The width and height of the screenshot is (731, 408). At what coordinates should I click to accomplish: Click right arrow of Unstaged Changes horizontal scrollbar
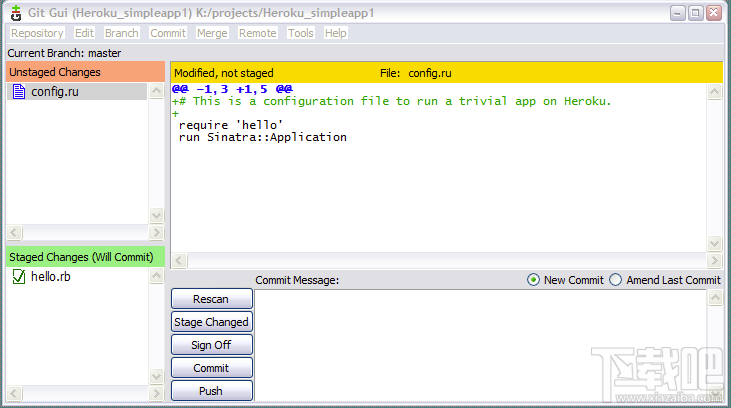[157, 232]
